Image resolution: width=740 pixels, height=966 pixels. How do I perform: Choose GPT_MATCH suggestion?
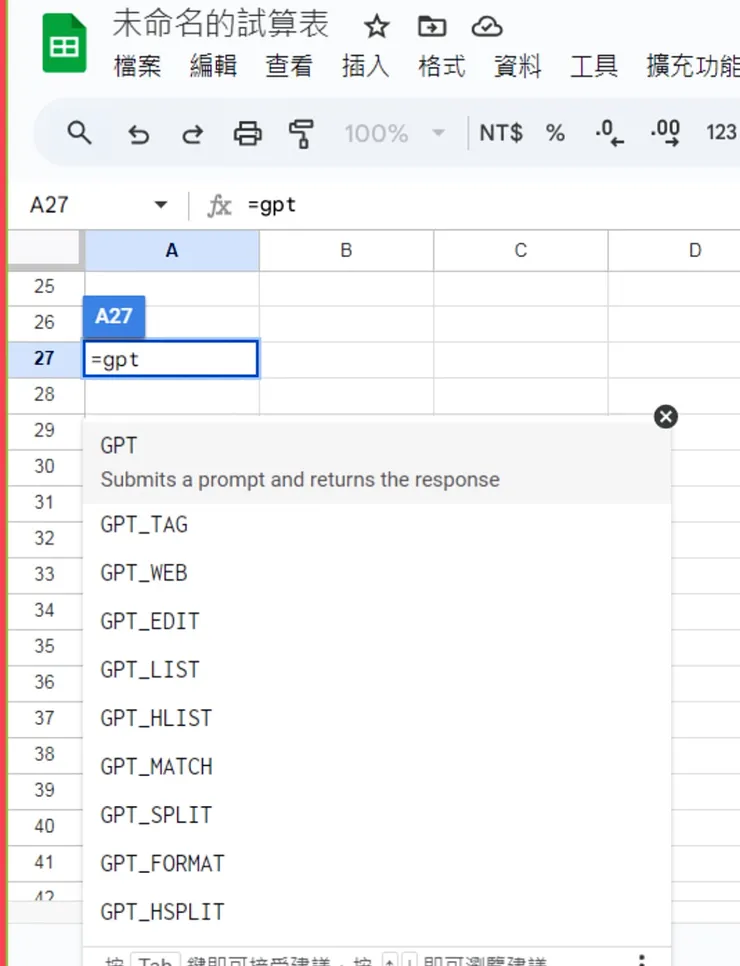click(x=376, y=767)
